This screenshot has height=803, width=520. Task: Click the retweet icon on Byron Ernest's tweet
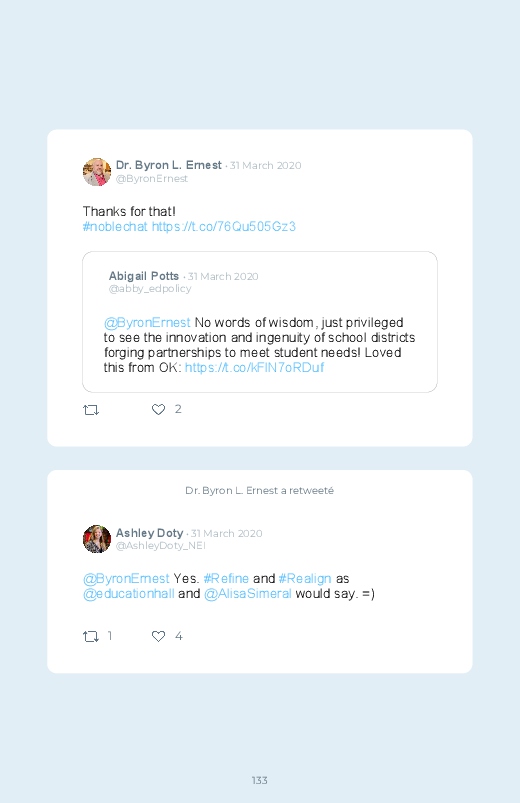91,410
